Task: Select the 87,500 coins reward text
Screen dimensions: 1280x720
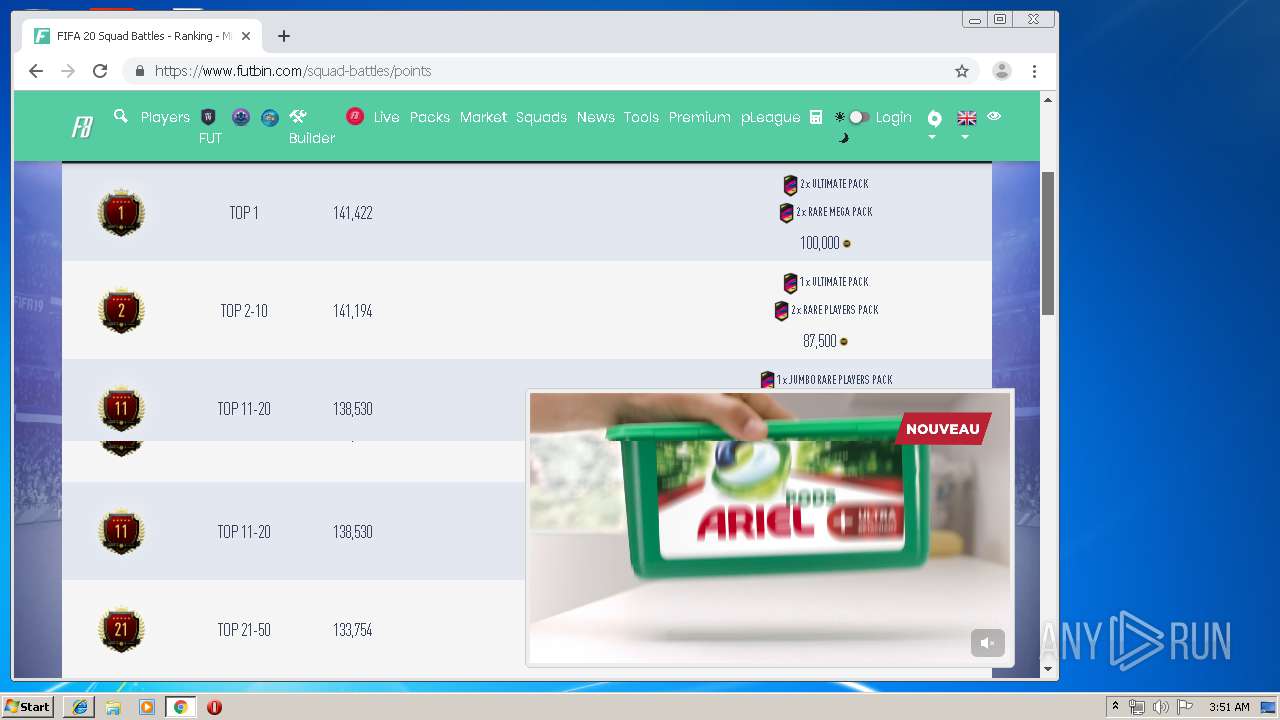Action: pos(819,341)
